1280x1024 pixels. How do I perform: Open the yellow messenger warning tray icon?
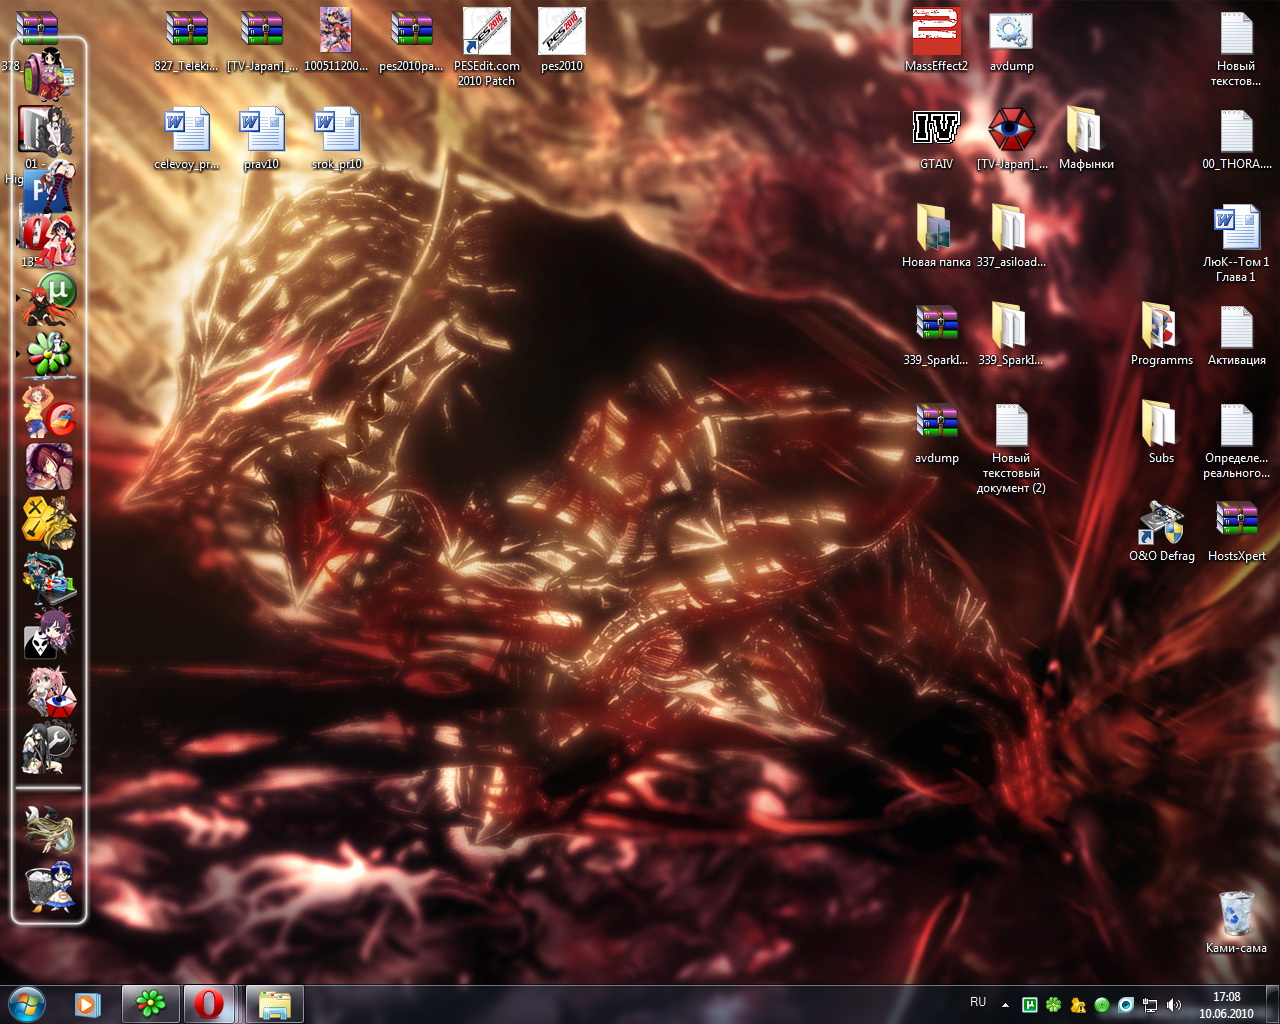point(1077,1005)
